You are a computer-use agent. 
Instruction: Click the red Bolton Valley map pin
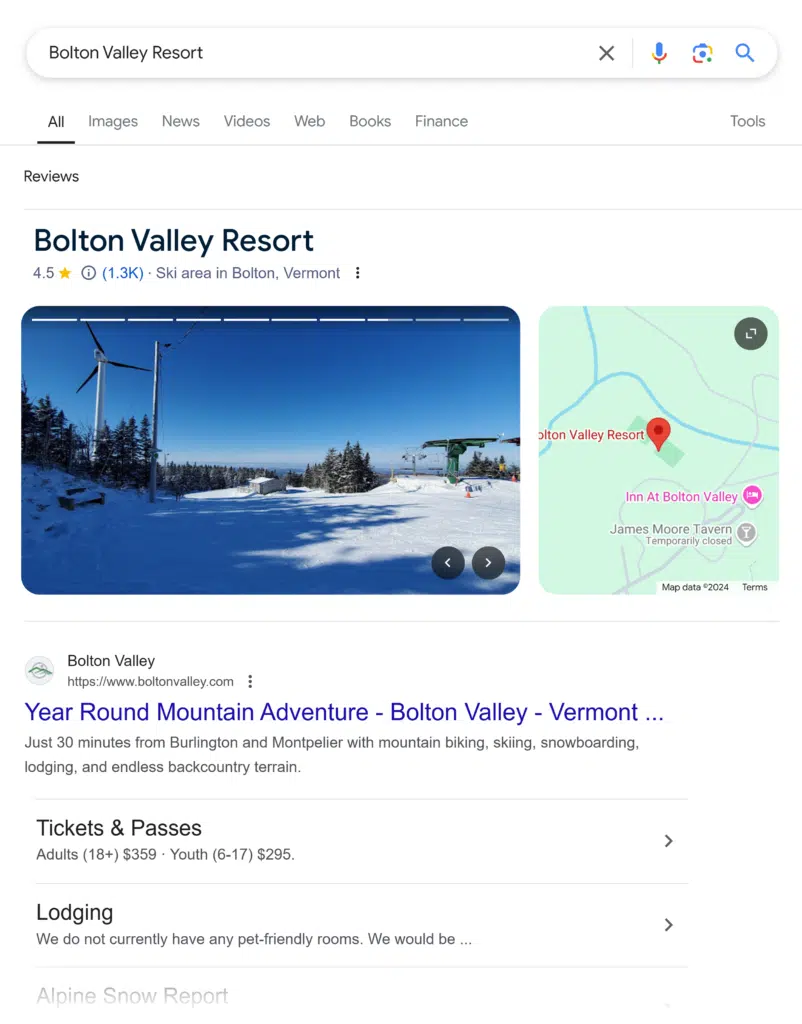(658, 433)
